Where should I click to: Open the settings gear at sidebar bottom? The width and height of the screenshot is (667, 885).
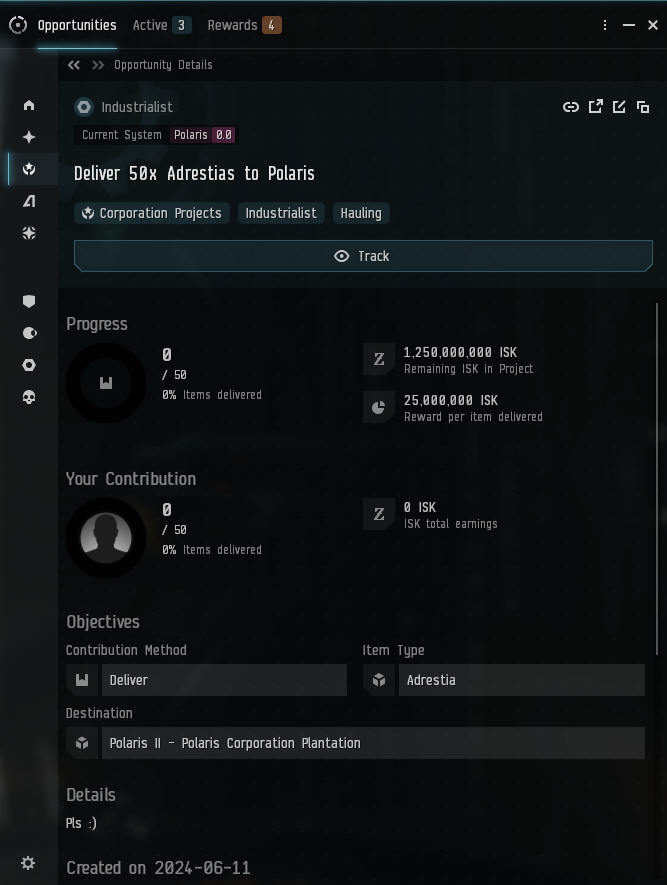tap(28, 863)
